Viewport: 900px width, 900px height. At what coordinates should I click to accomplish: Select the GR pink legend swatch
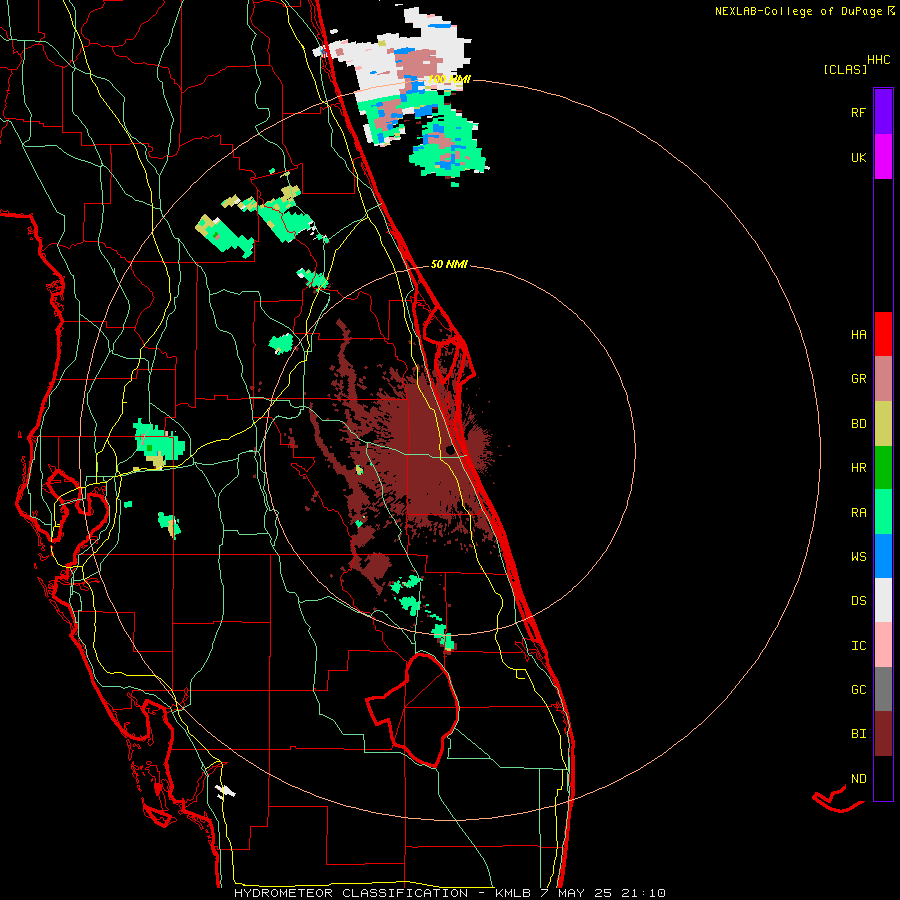tap(883, 379)
